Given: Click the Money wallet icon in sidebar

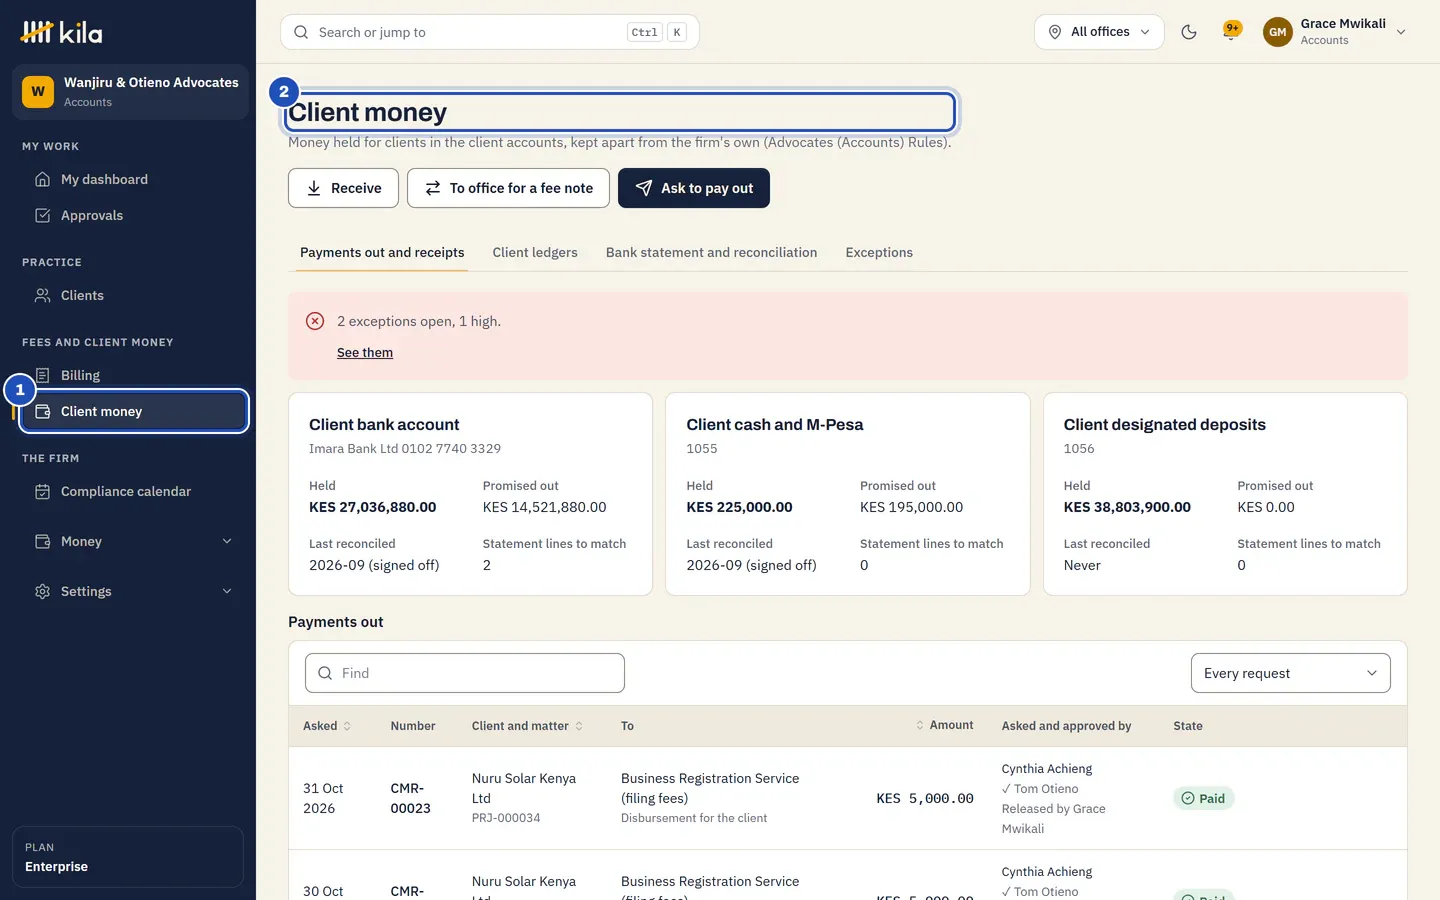Looking at the screenshot, I should coord(42,541).
